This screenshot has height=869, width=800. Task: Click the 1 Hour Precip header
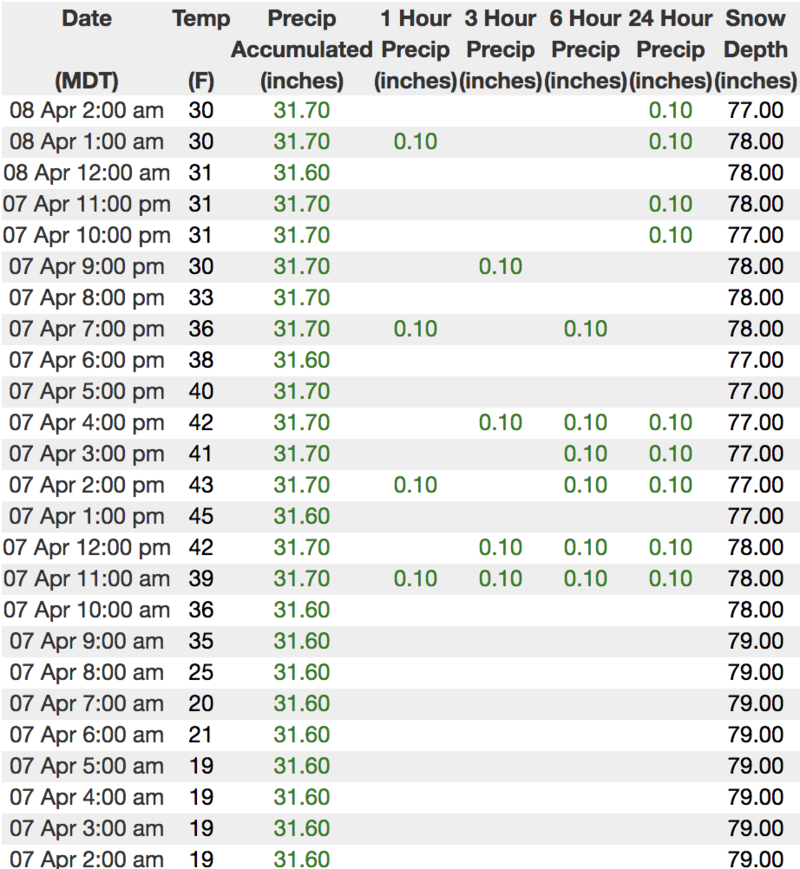tap(415, 49)
